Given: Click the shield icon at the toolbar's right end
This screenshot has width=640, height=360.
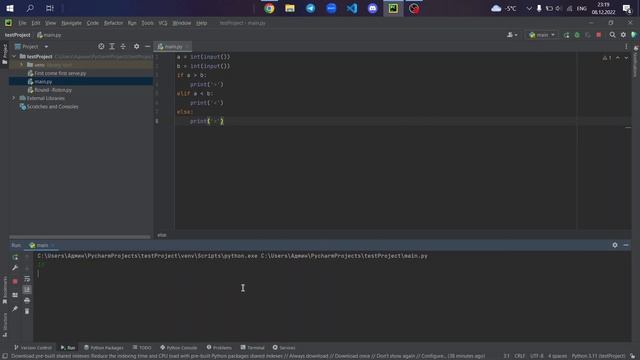Looking at the screenshot, I should (x=634, y=35).
